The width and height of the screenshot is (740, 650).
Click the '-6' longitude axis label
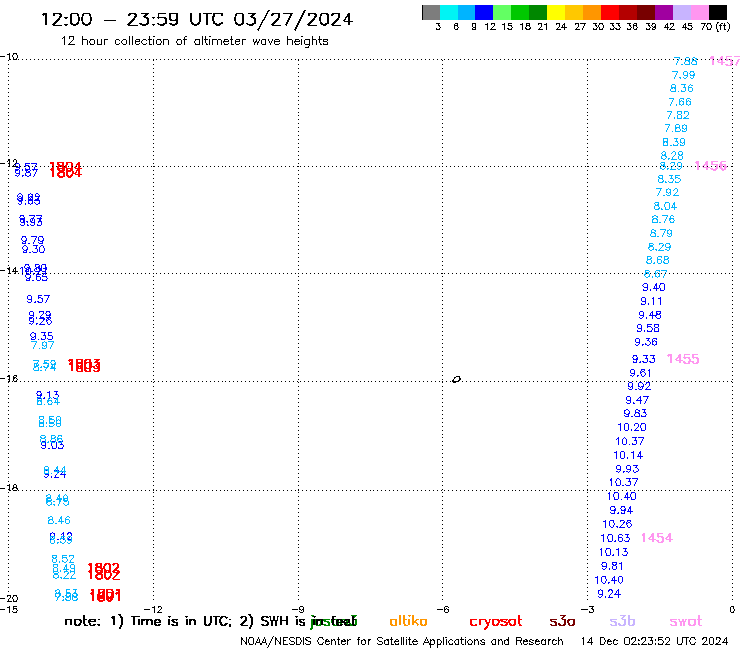pyautogui.click(x=442, y=609)
